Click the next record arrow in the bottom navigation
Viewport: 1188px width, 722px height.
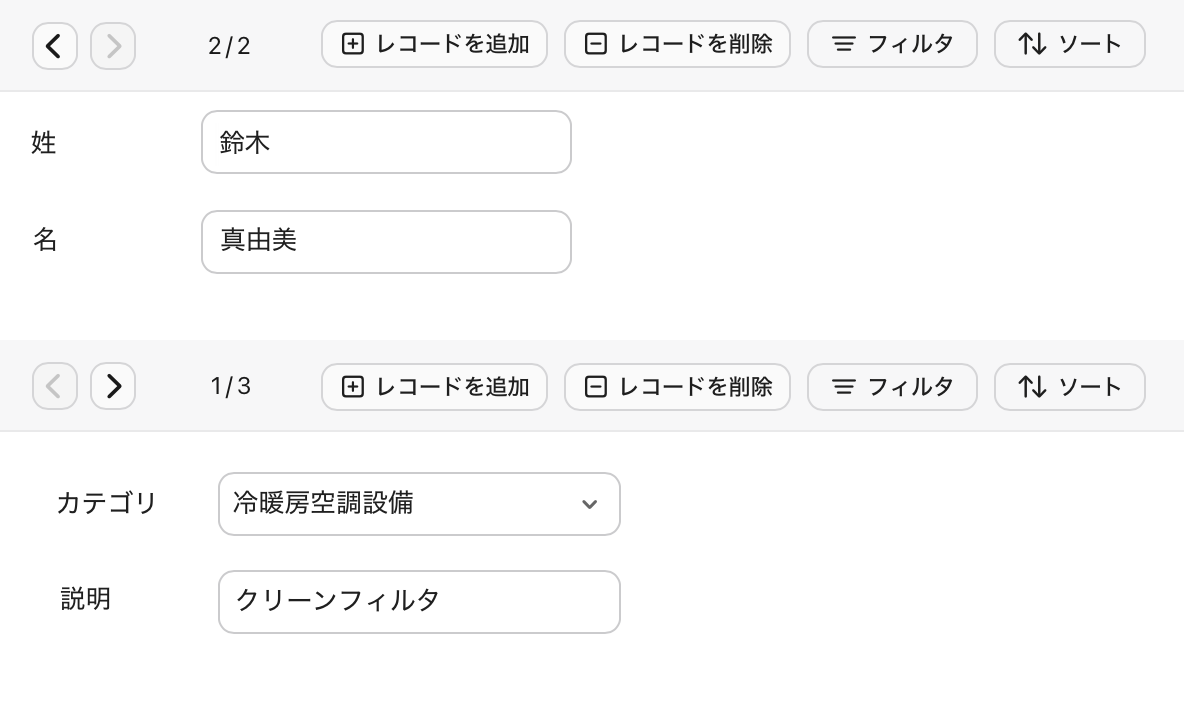[113, 386]
